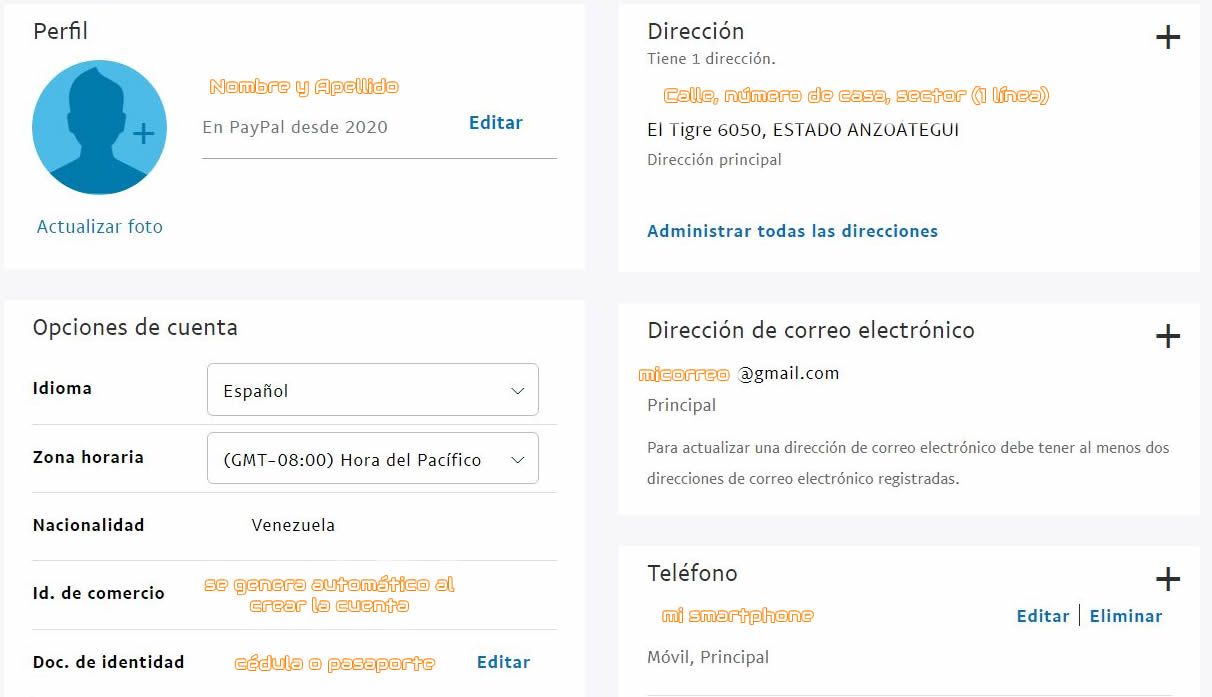Open the Idioma dropdown showing Español
This screenshot has width=1212, height=697.
372,390
